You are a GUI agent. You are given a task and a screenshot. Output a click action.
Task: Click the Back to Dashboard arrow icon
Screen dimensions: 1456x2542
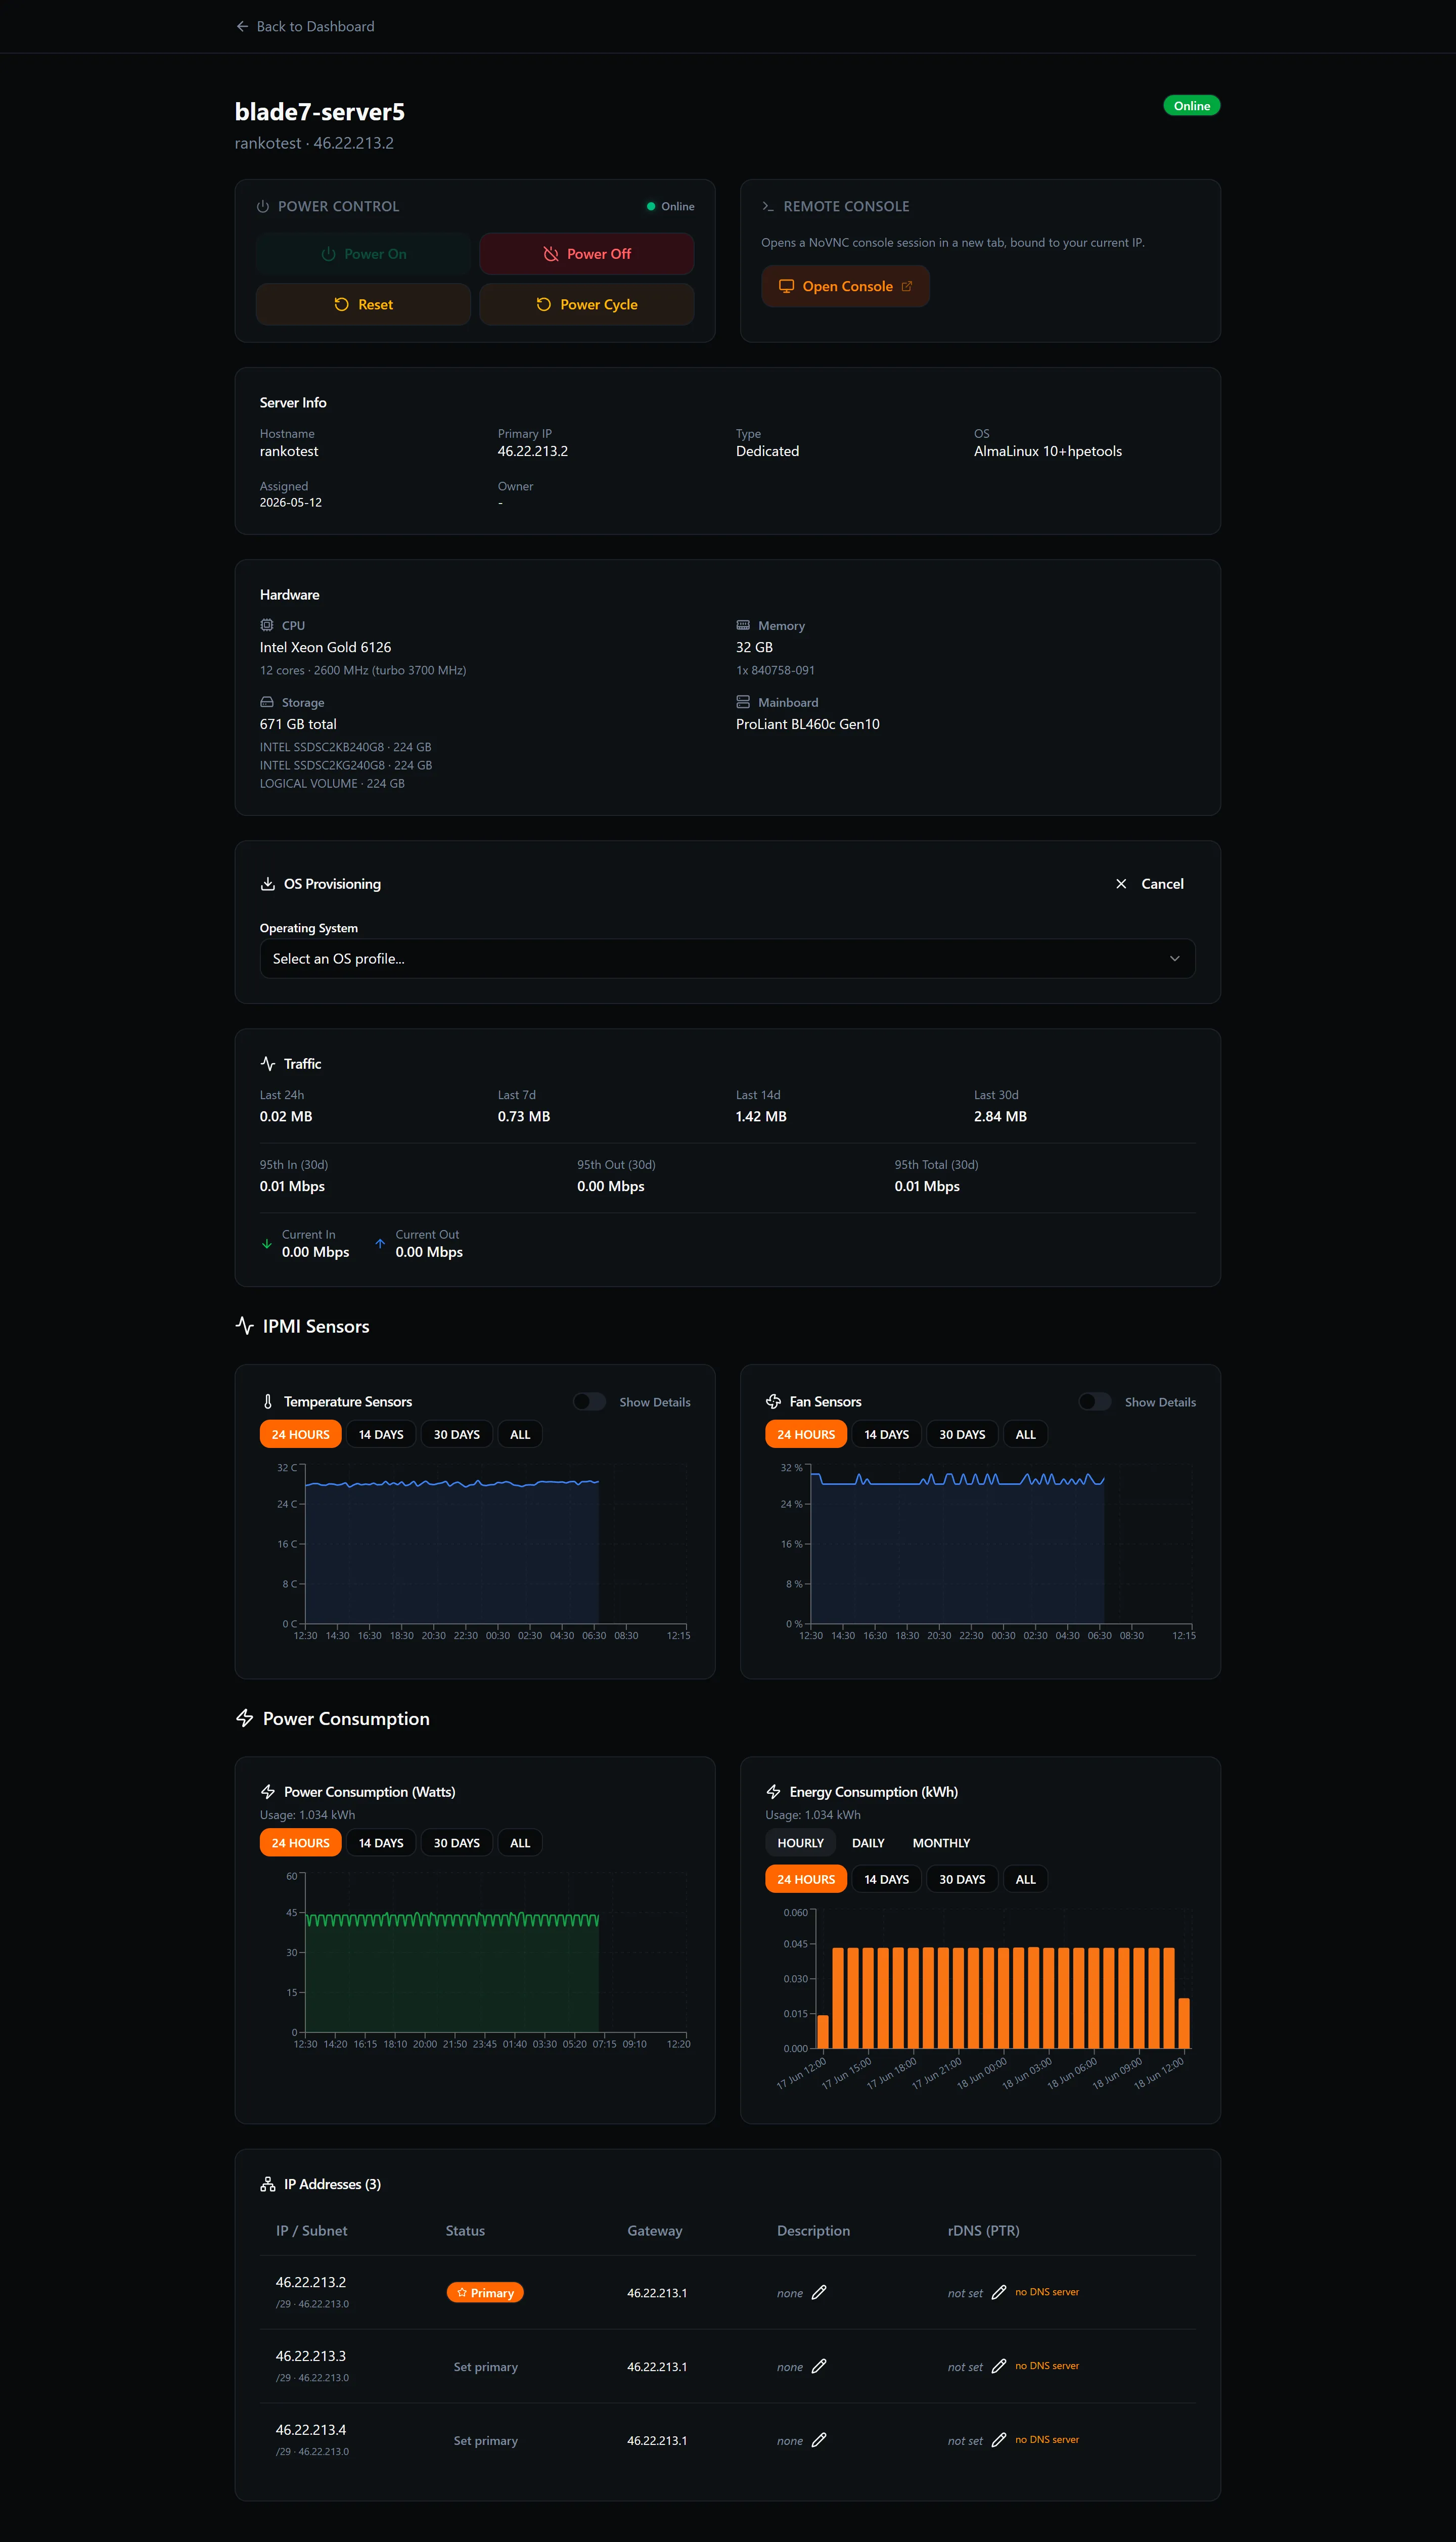click(x=242, y=27)
